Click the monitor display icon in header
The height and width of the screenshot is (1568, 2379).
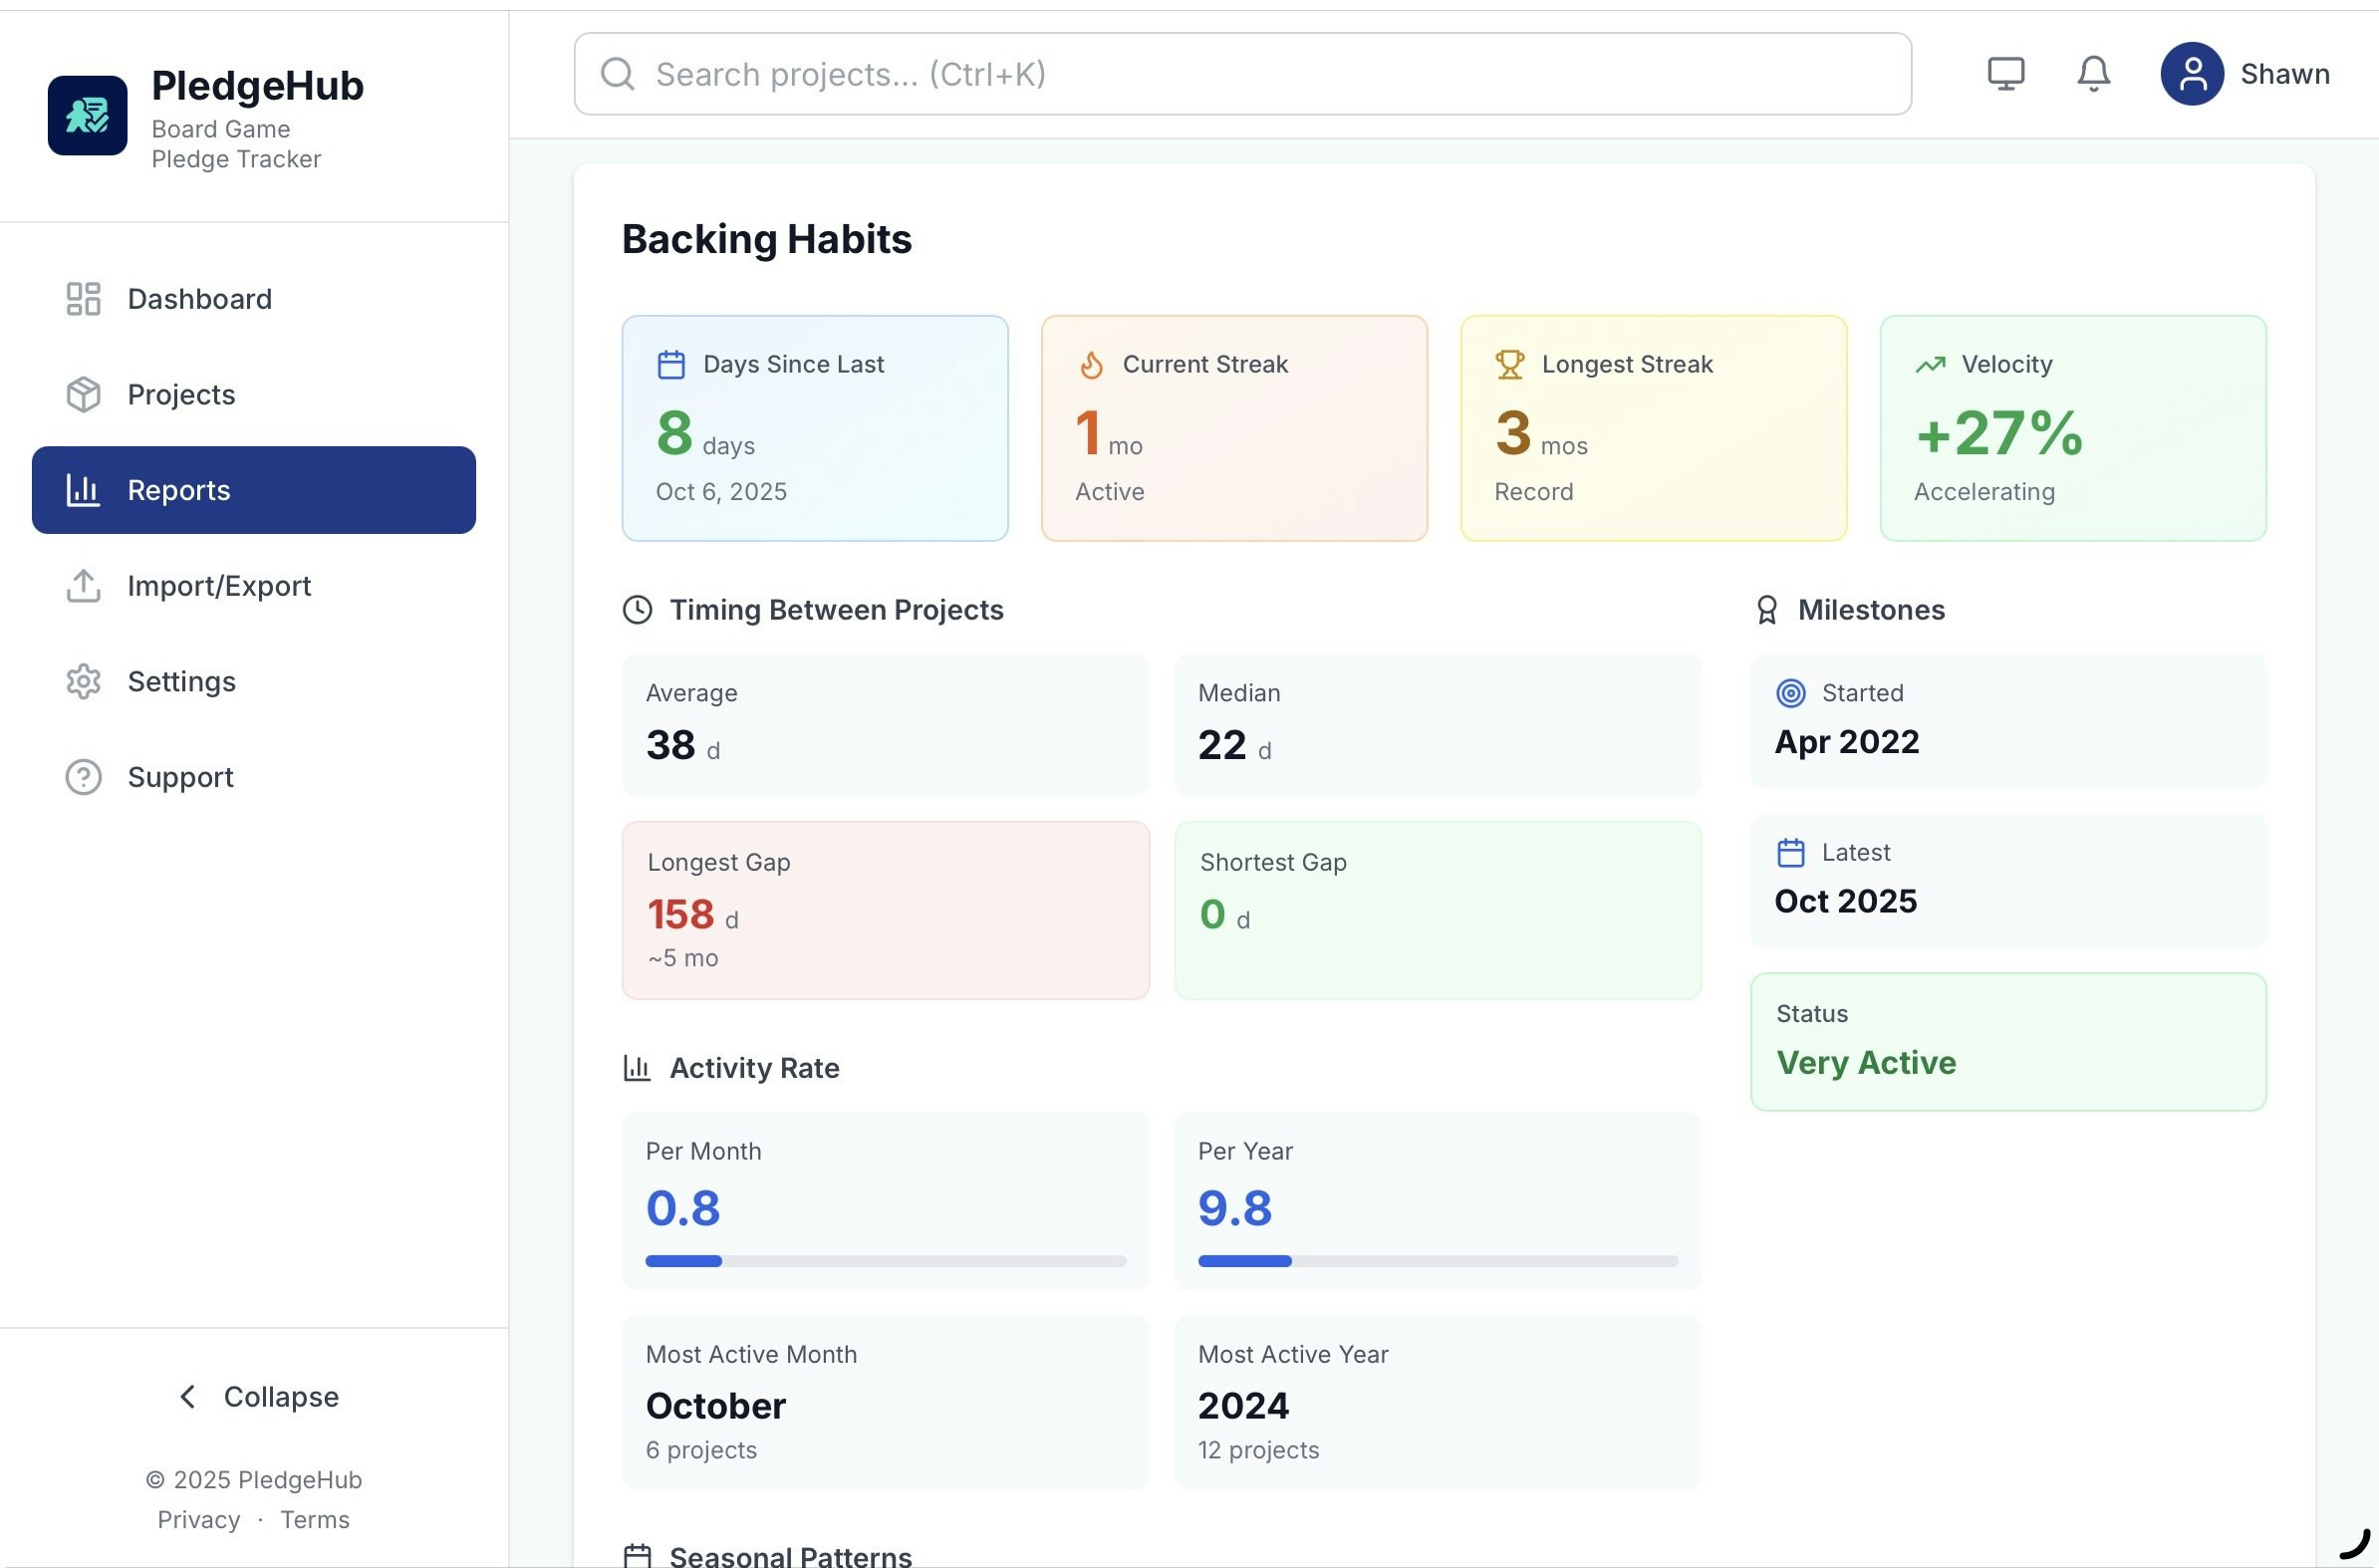coord(2005,74)
